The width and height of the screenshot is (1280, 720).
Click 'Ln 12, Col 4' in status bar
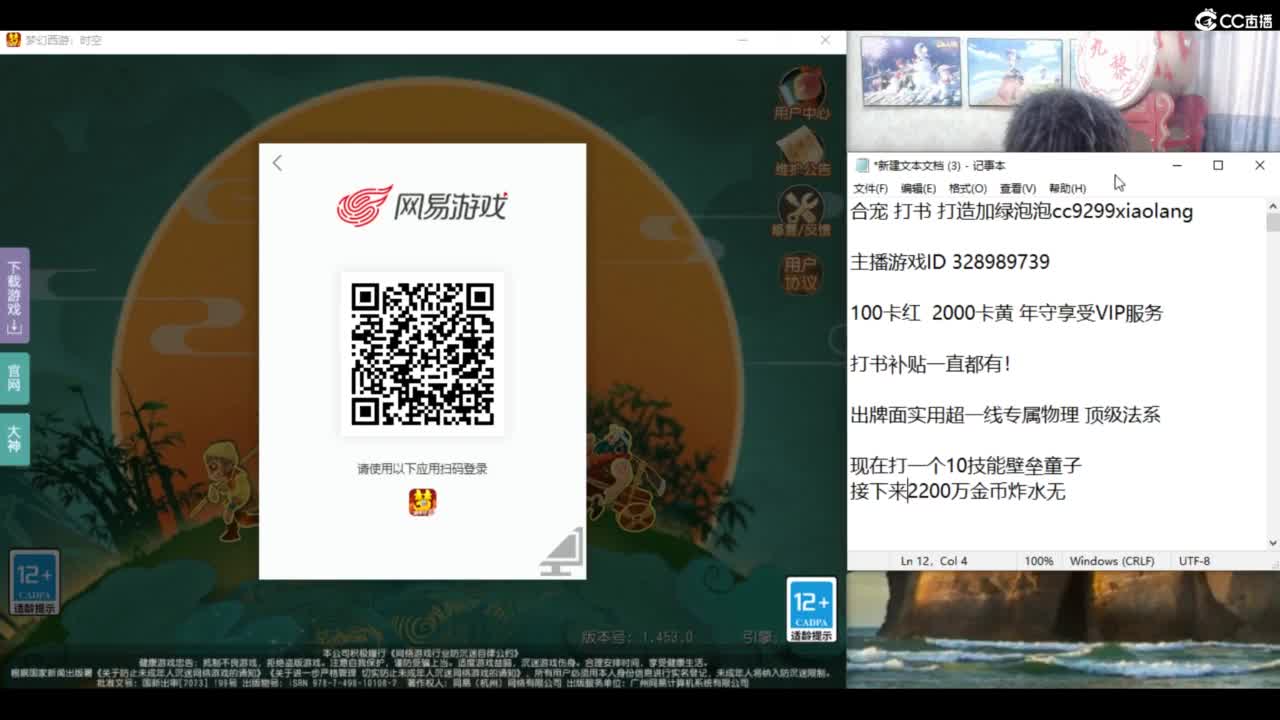934,561
